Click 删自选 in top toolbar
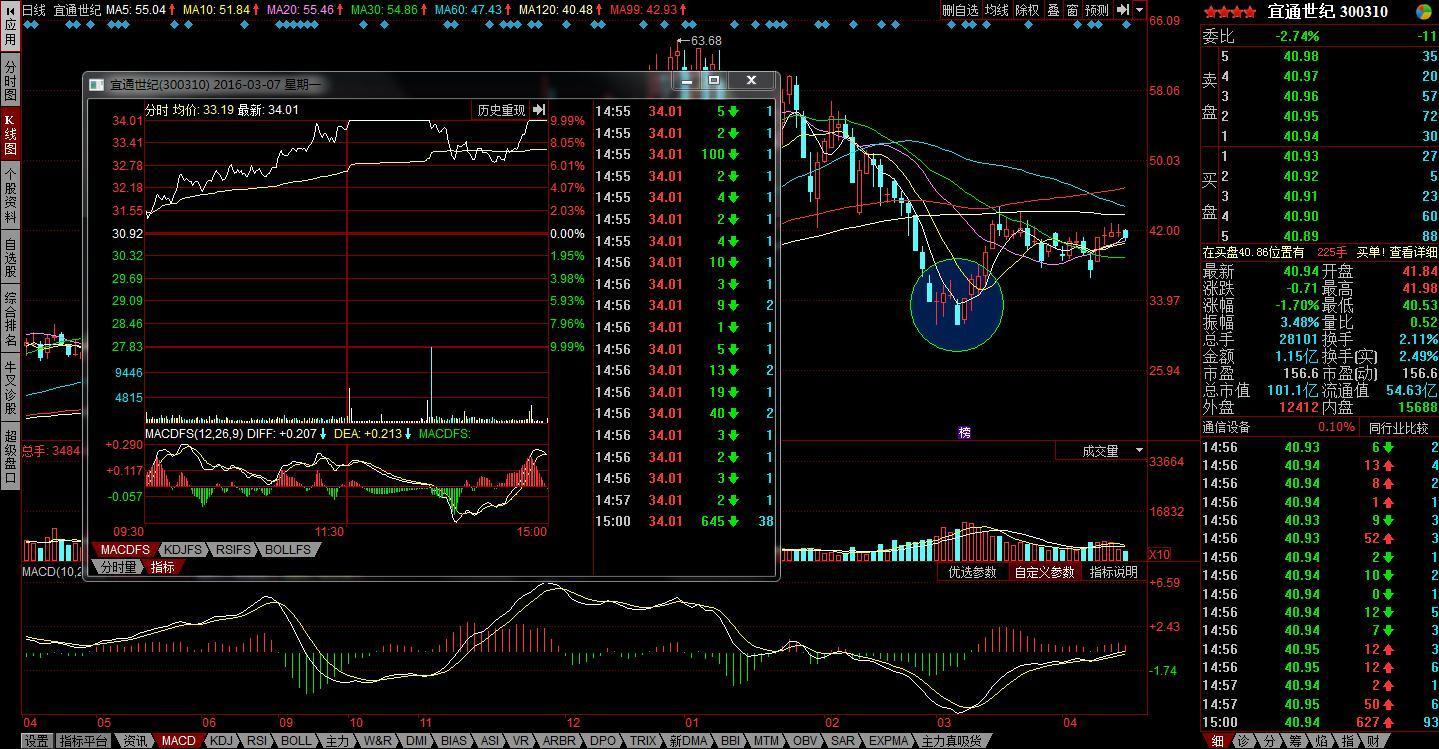 (x=960, y=10)
